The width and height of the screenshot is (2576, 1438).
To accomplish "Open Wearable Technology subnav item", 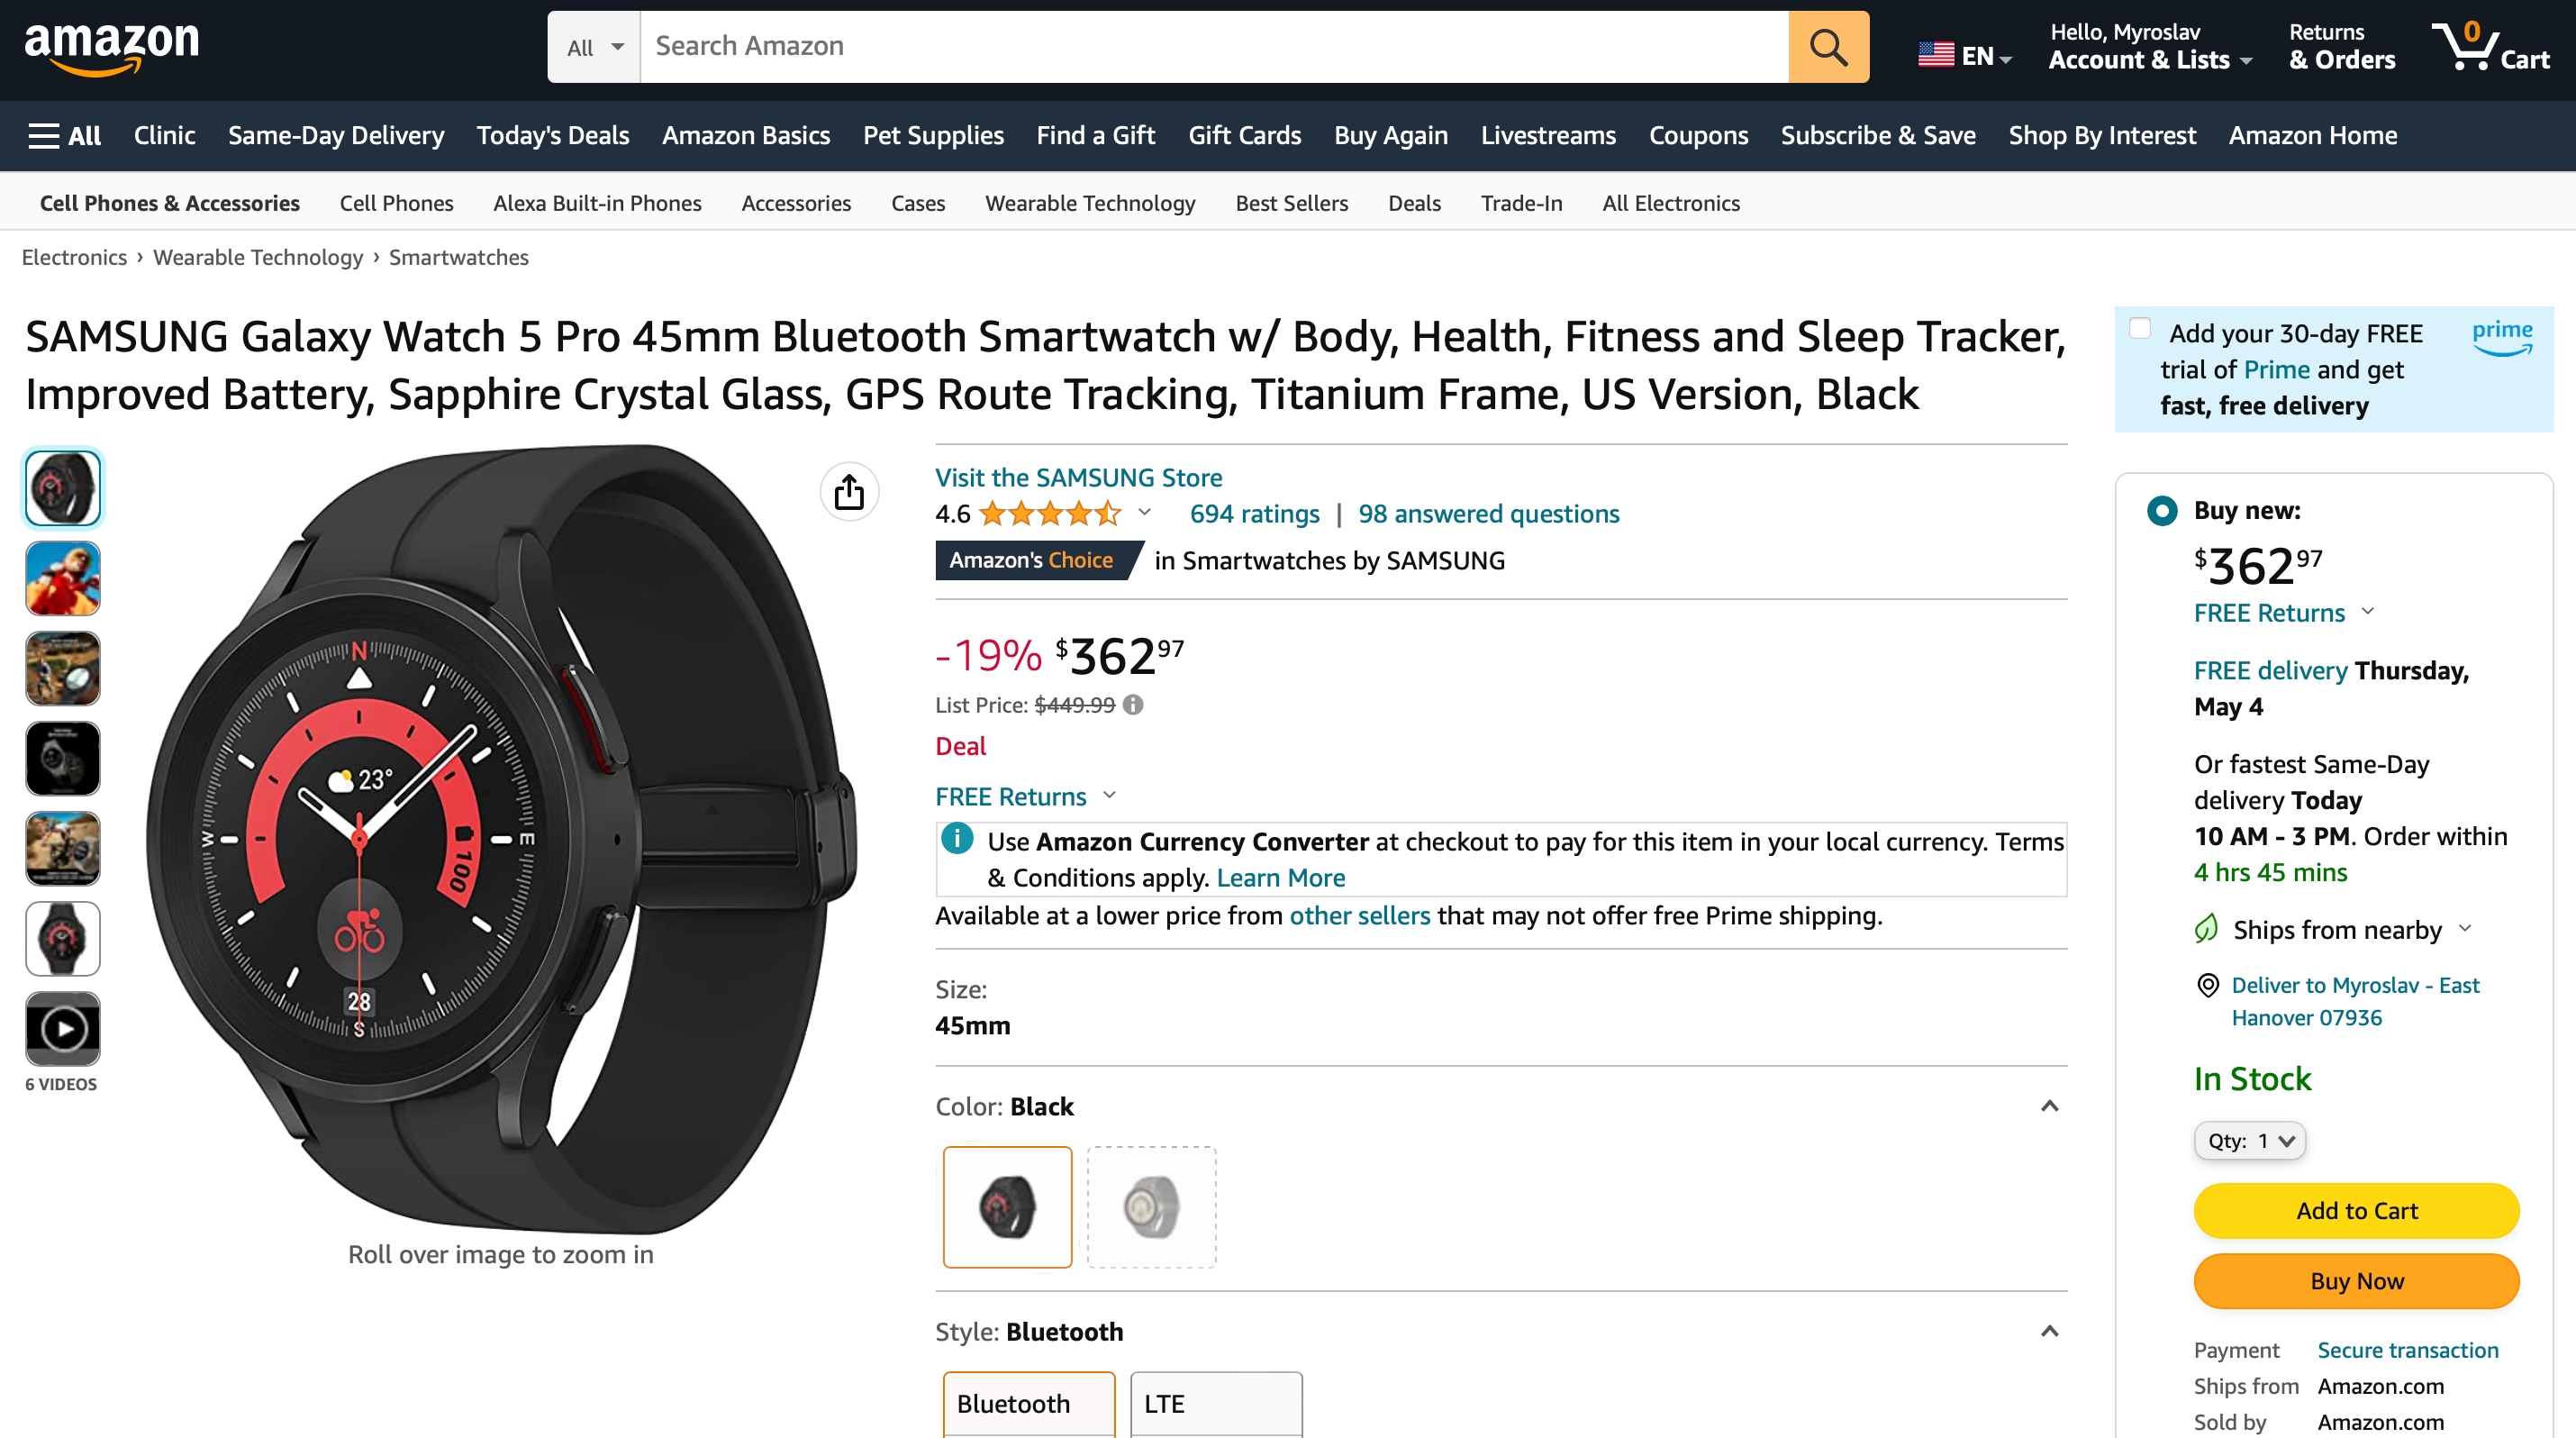I will (x=1090, y=203).
